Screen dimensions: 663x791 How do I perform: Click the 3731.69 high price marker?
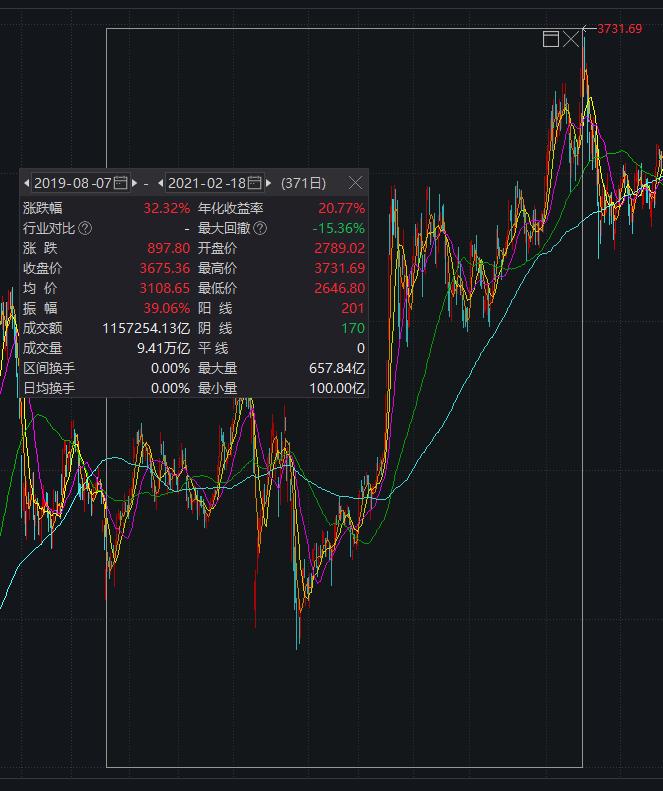tap(619, 29)
